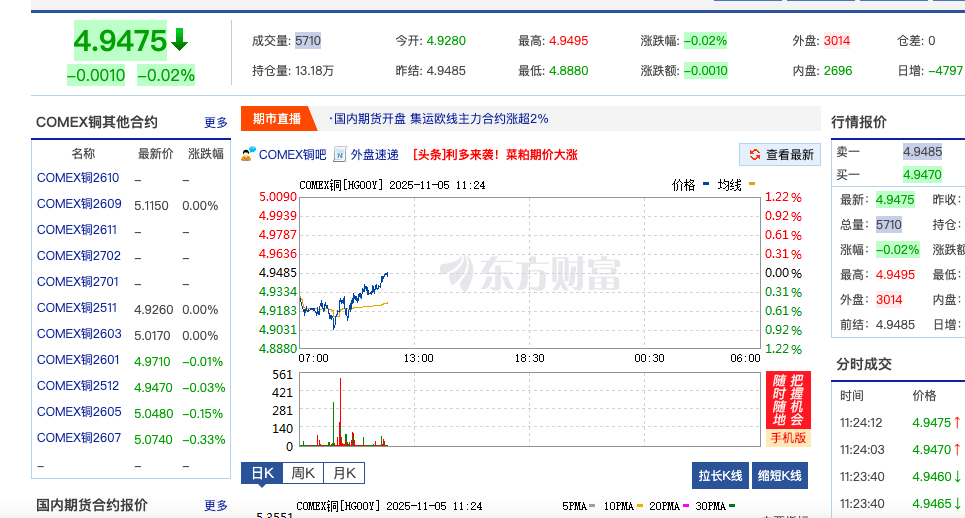This screenshot has height=518, width=965.
Task: Click the 行情报价 panel heading
Action: 859,122
